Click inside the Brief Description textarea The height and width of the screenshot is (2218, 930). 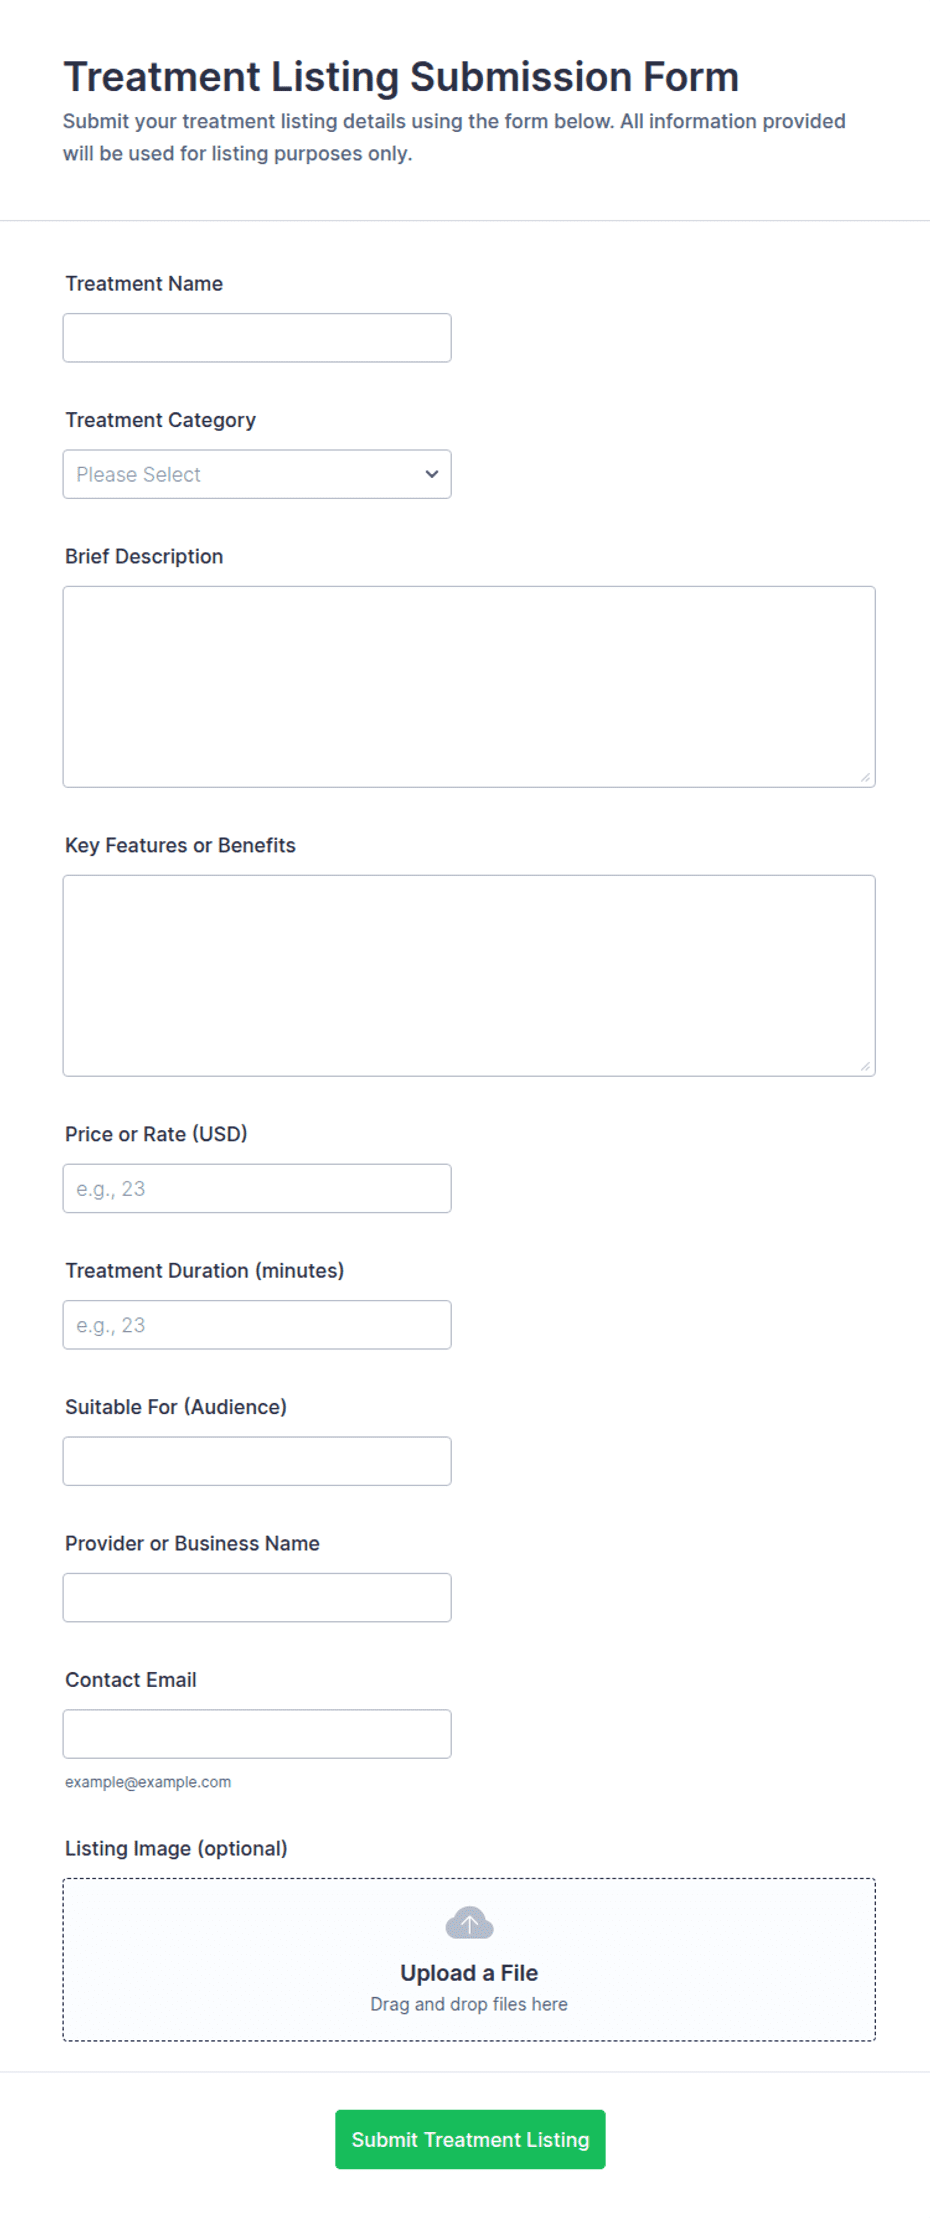[x=469, y=686]
